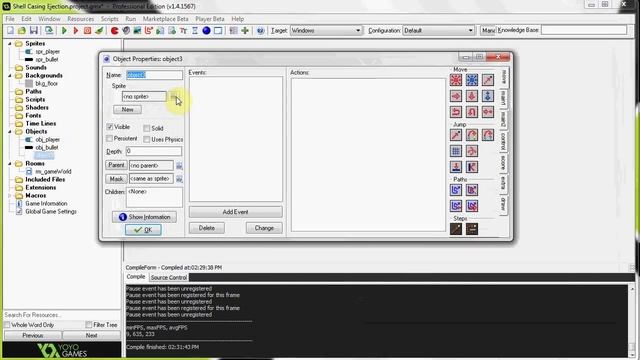Add the Move Free action
This screenshot has height=360, width=640.
(x=472, y=80)
